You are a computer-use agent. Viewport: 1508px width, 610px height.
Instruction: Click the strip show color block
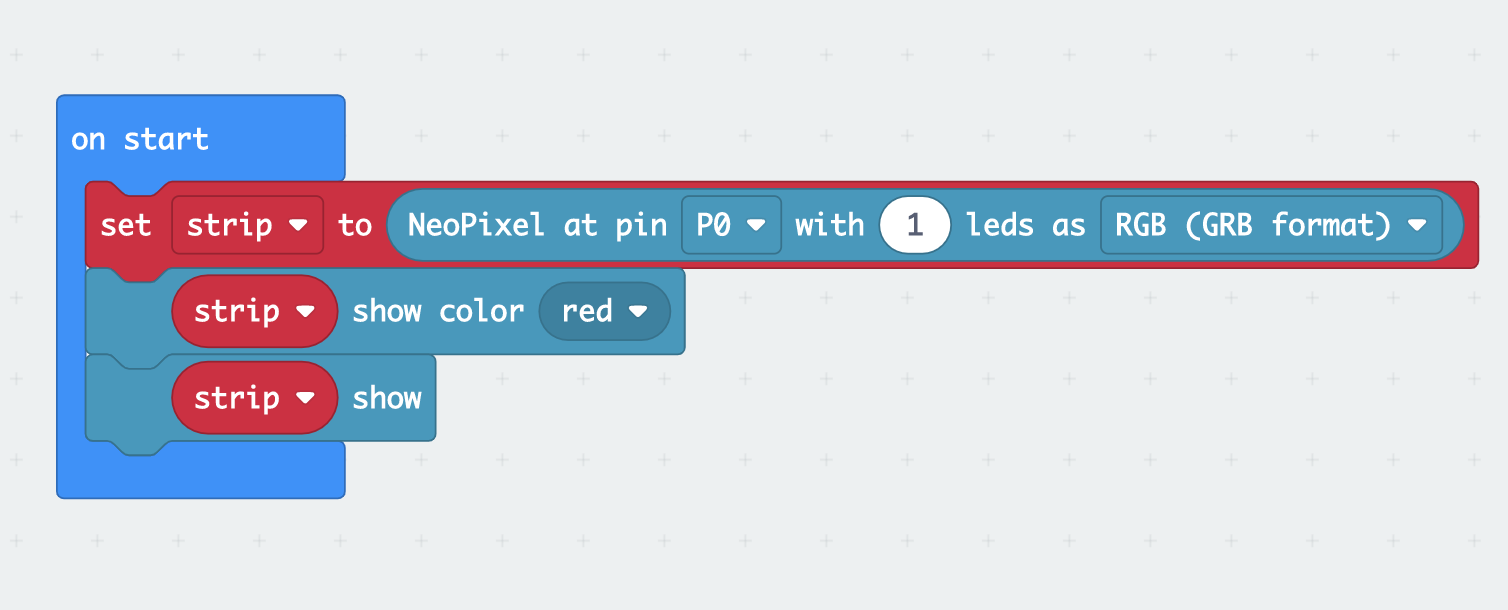(x=438, y=311)
